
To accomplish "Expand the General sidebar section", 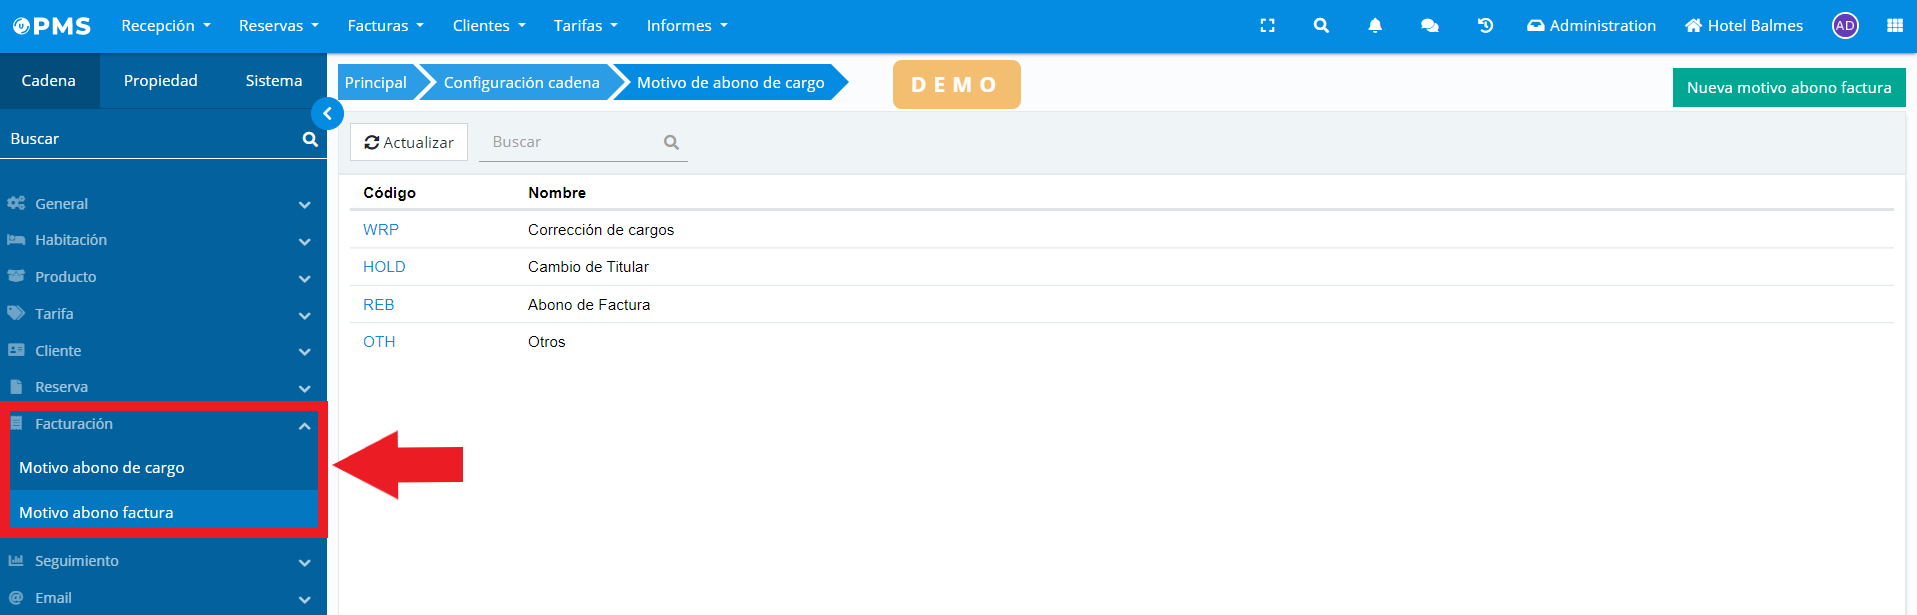I will [160, 204].
